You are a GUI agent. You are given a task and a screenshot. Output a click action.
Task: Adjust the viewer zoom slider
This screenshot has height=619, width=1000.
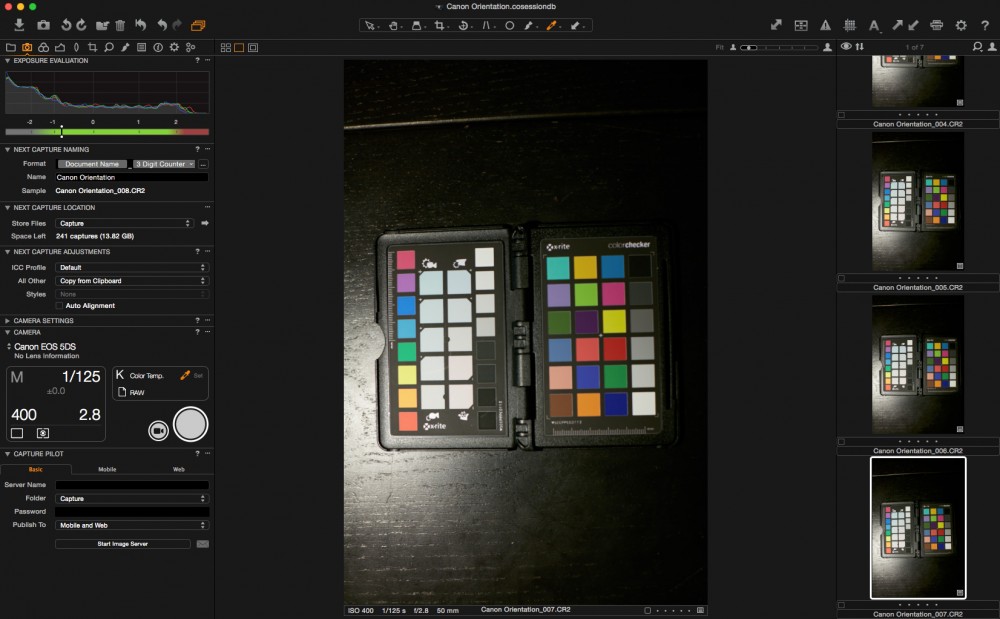point(778,47)
